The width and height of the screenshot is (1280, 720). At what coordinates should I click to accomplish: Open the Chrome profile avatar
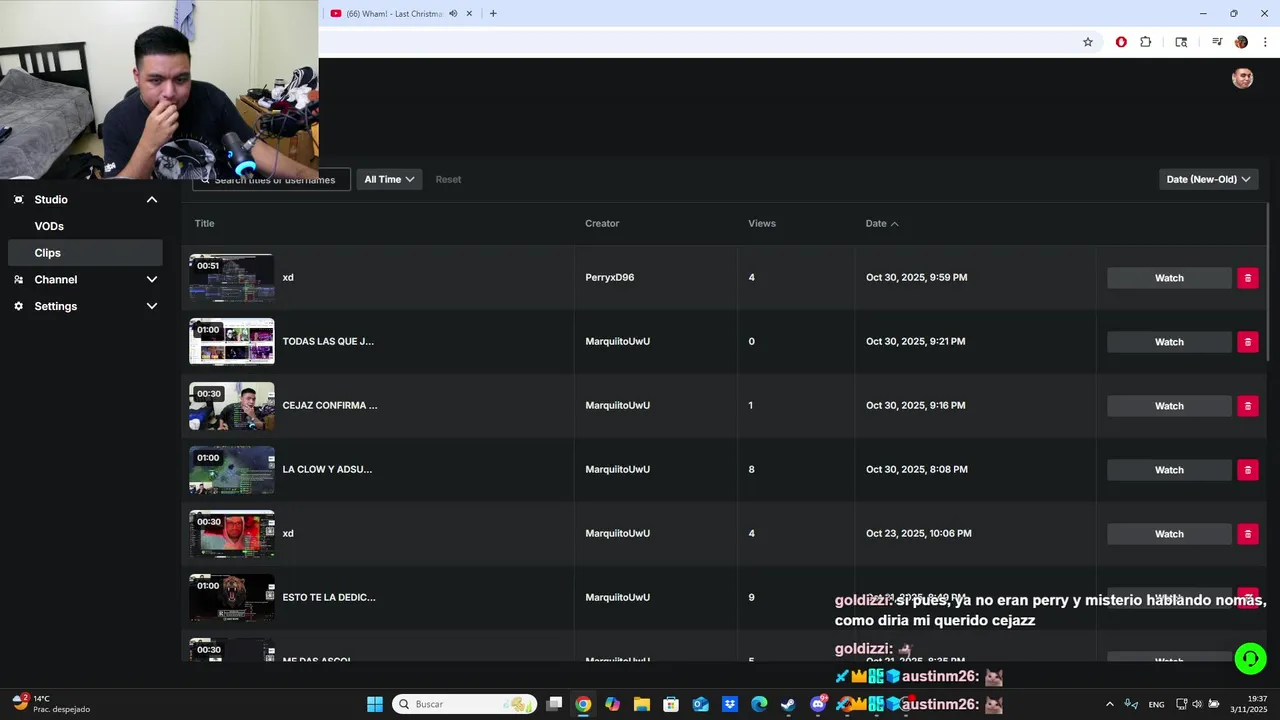[x=1241, y=42]
